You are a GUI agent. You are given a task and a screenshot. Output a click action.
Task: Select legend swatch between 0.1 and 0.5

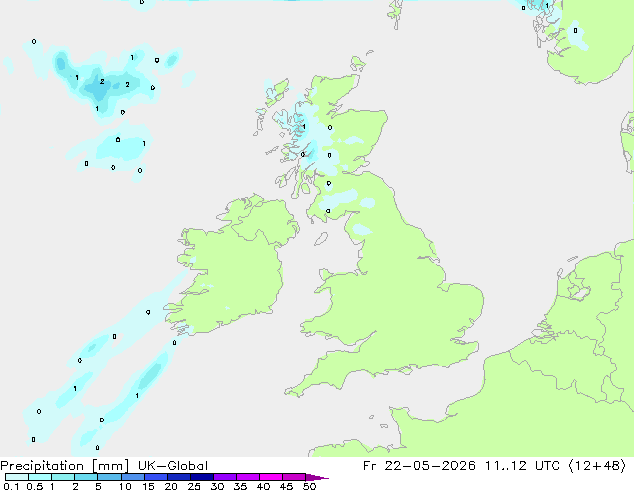[x=17, y=477]
